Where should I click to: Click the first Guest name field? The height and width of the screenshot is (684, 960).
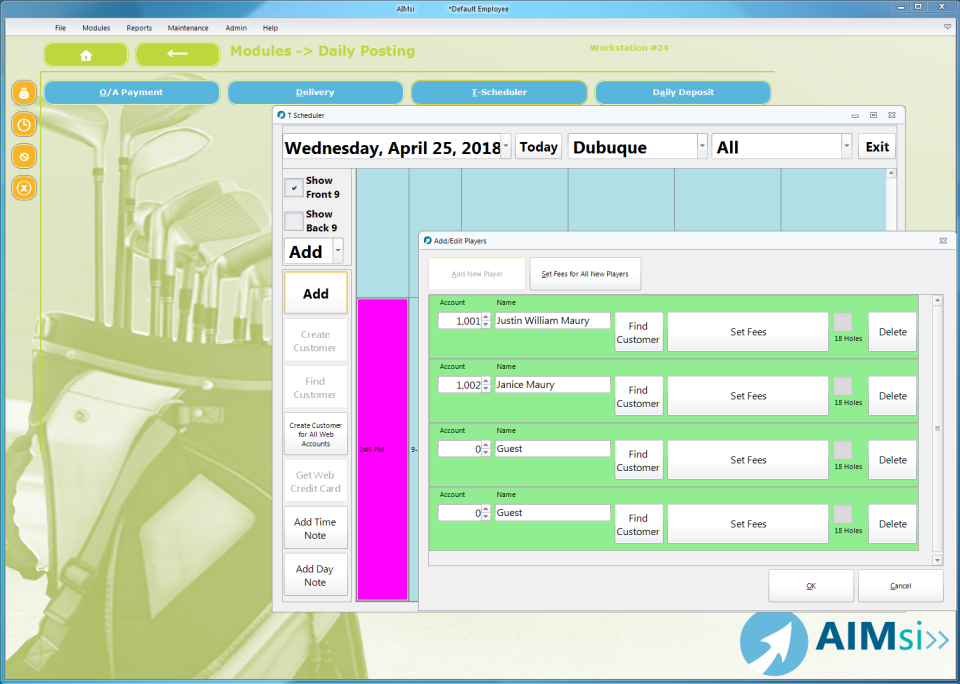pyautogui.click(x=552, y=449)
